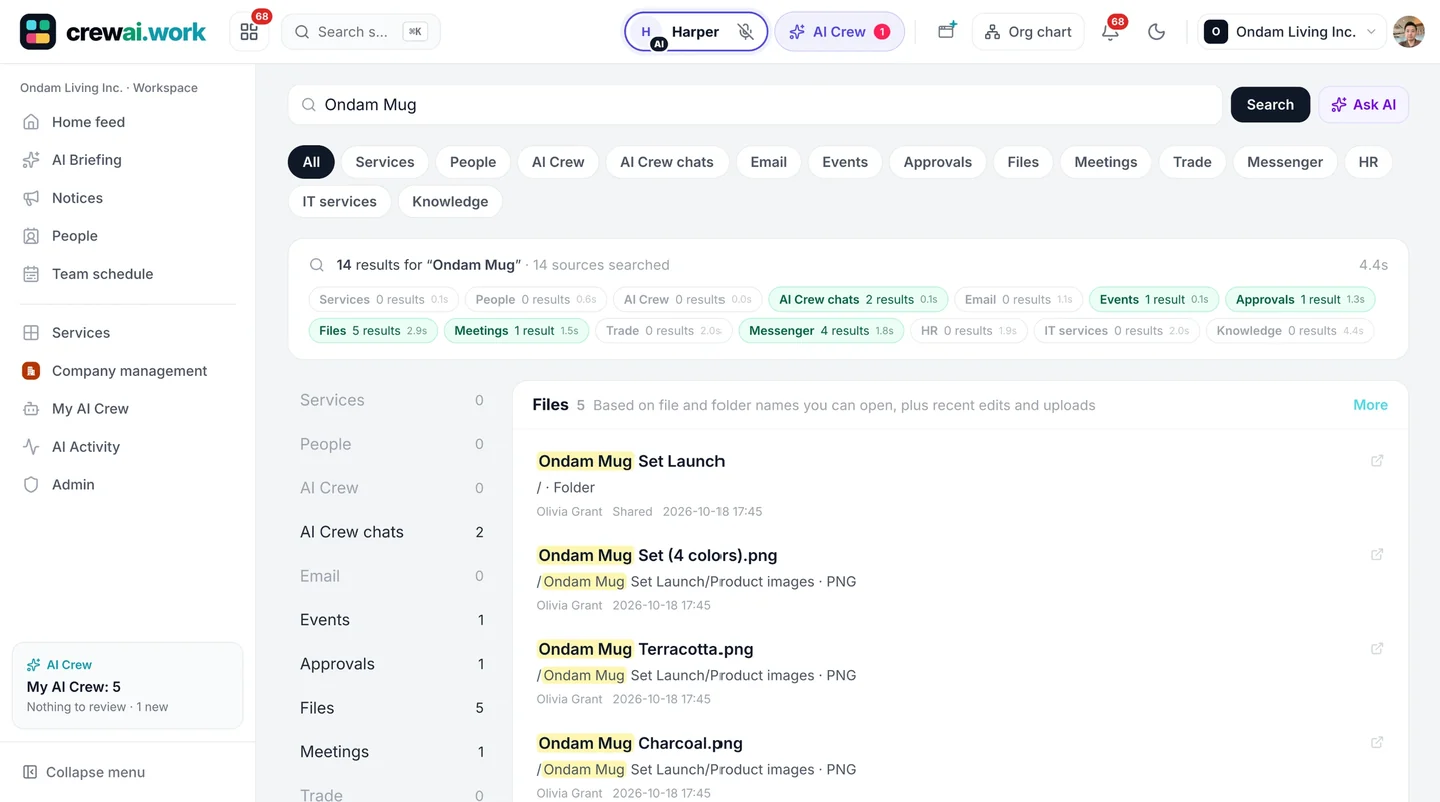Click the top Search s... box
The width and height of the screenshot is (1440, 802).
click(x=361, y=32)
